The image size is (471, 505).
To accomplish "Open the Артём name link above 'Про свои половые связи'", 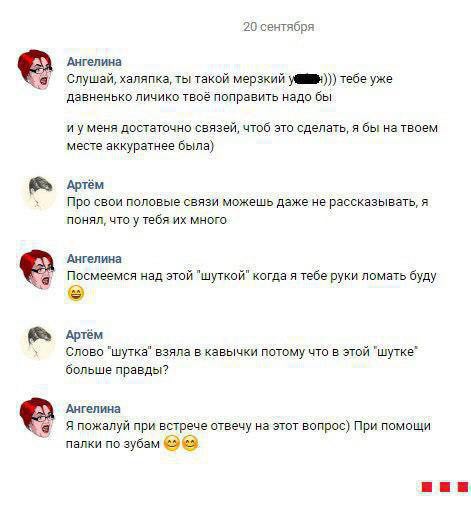I will (85, 185).
